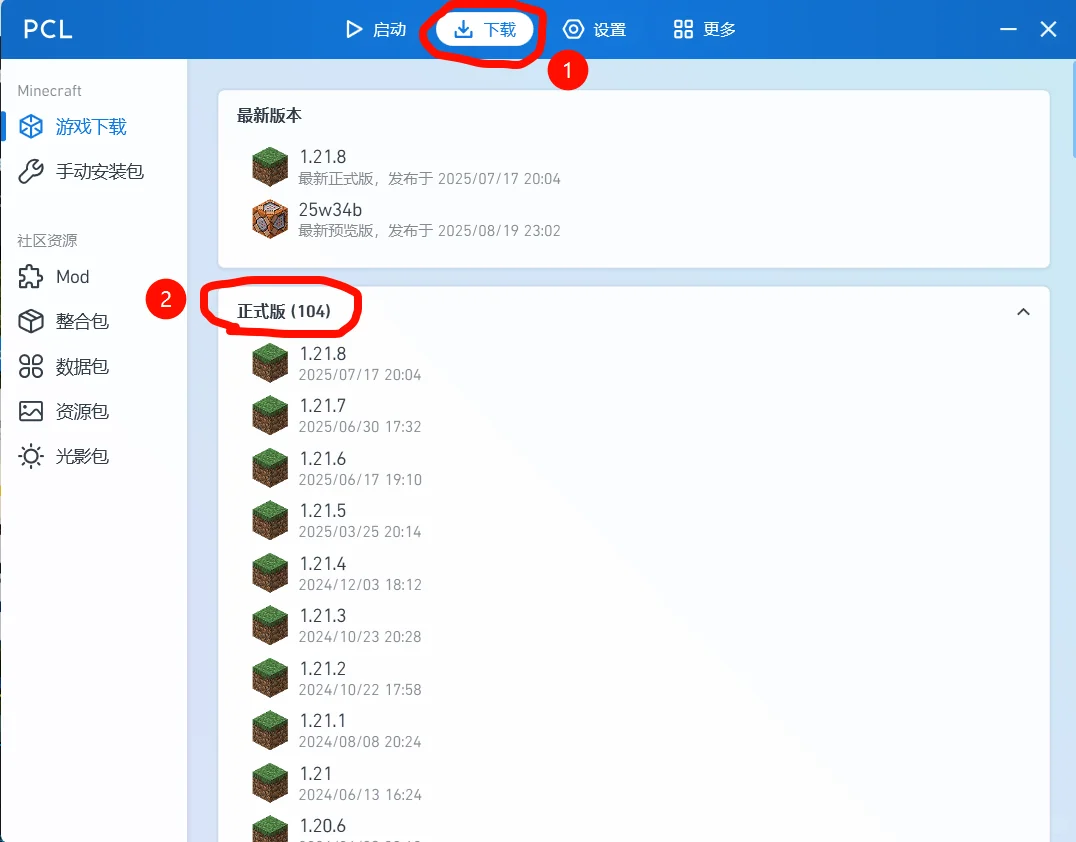Minimize the PCL window
Image resolution: width=1076 pixels, height=842 pixels.
(1008, 30)
